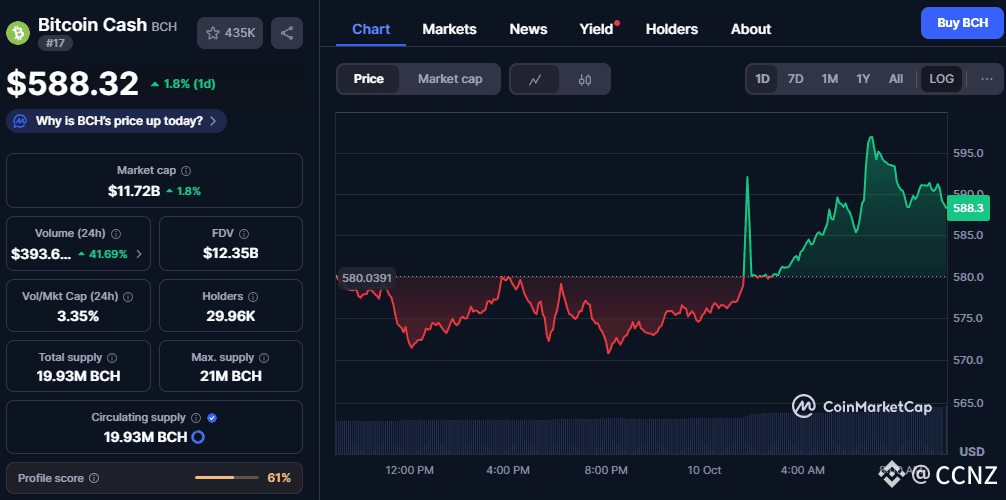Expand 'Why is BCH's price up today?'
Image resolution: width=1006 pixels, height=500 pixels.
[x=116, y=121]
